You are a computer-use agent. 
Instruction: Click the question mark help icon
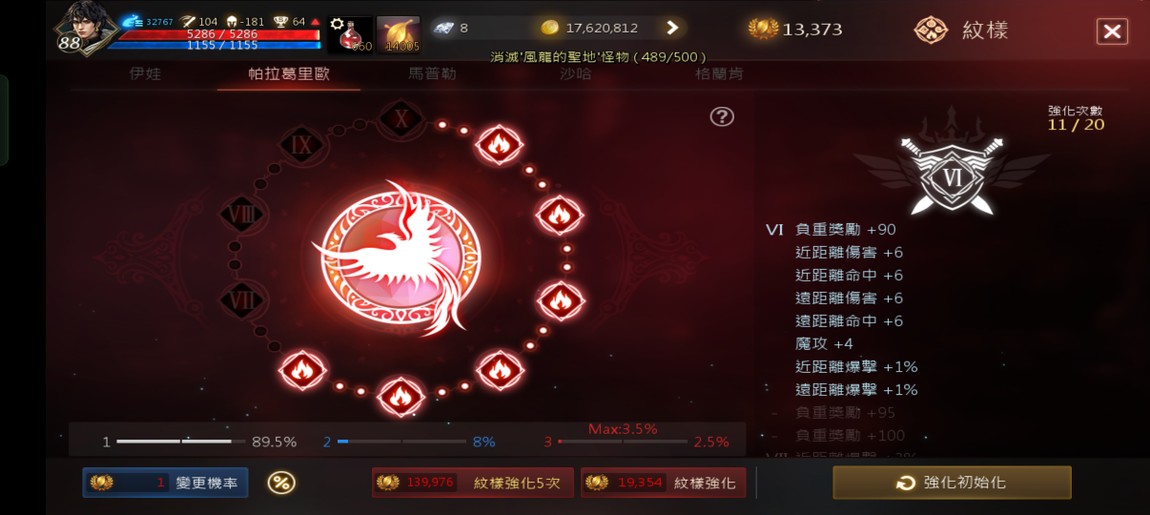(x=722, y=117)
